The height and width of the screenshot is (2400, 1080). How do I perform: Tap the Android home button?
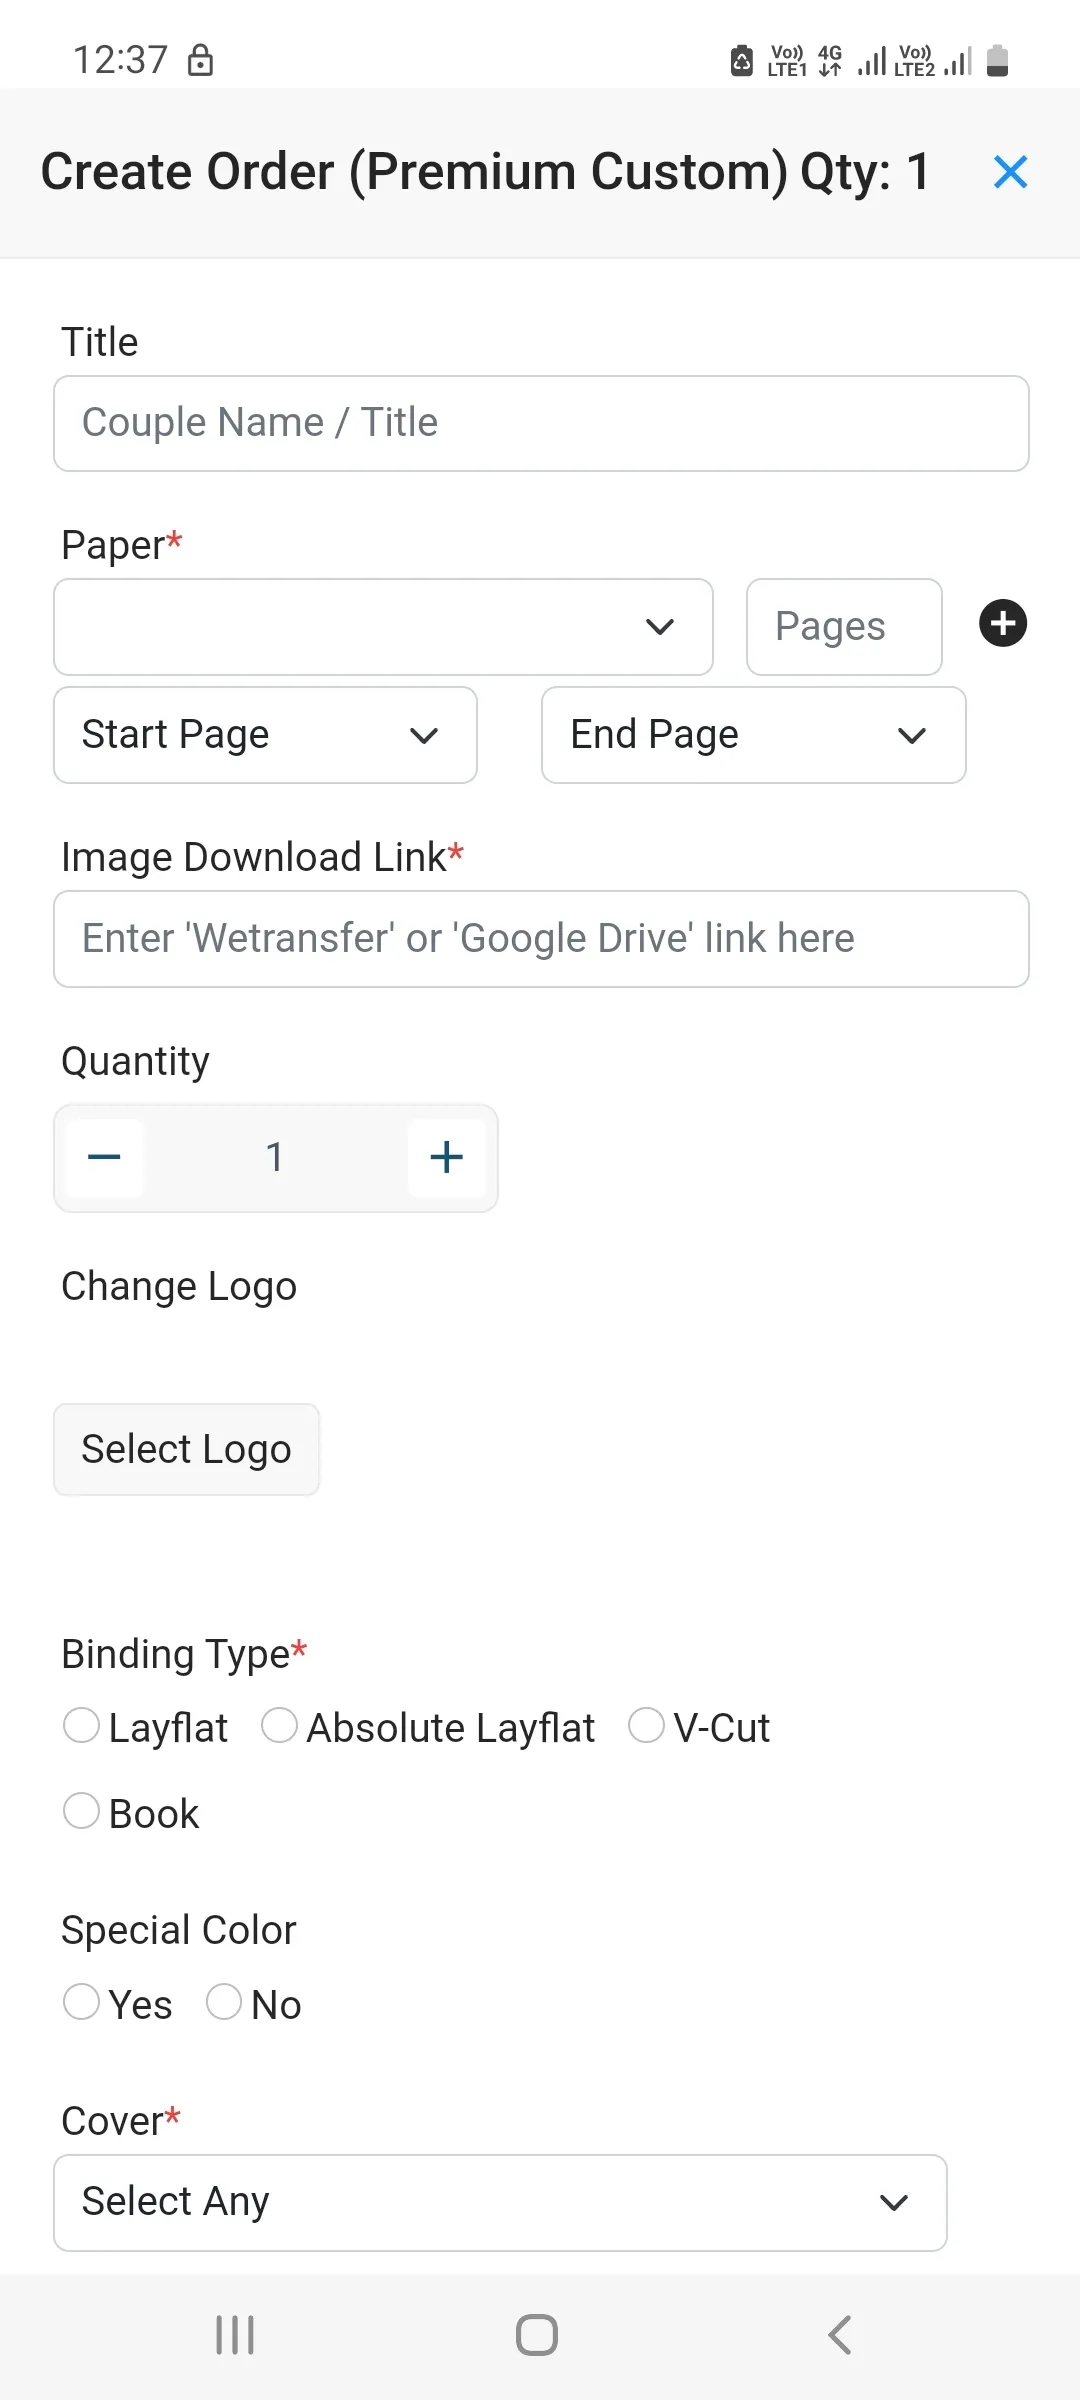(537, 2335)
